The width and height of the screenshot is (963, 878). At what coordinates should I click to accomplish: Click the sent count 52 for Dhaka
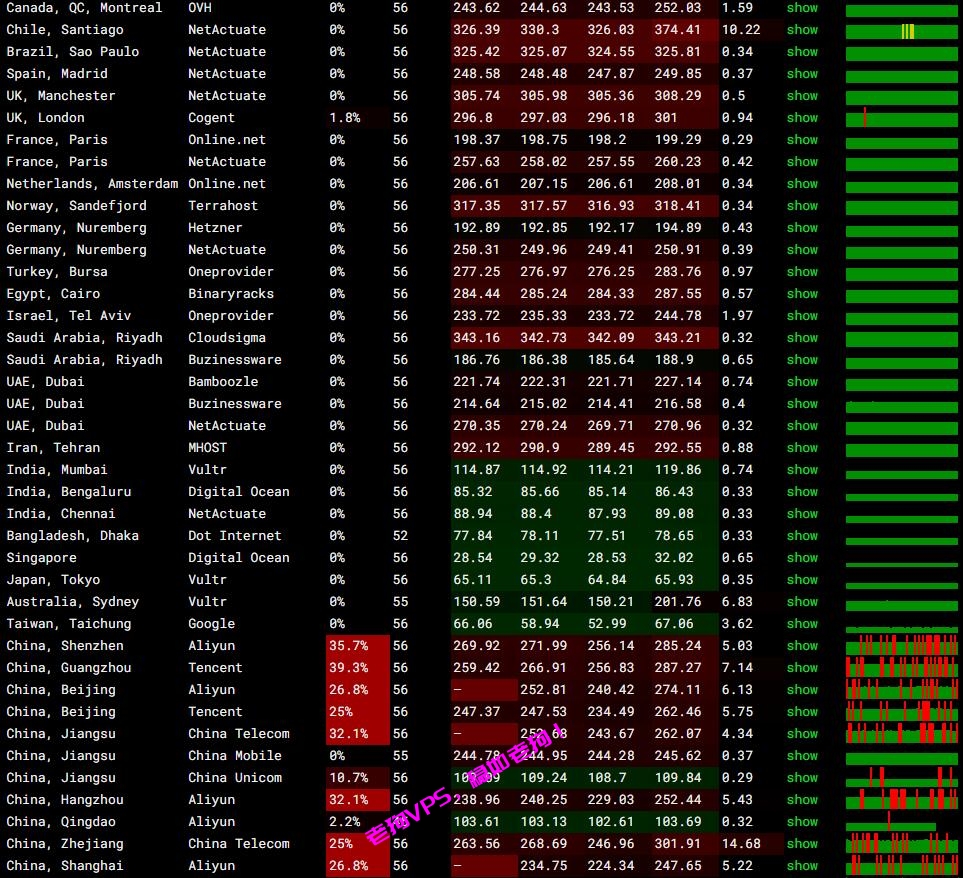tap(400, 535)
